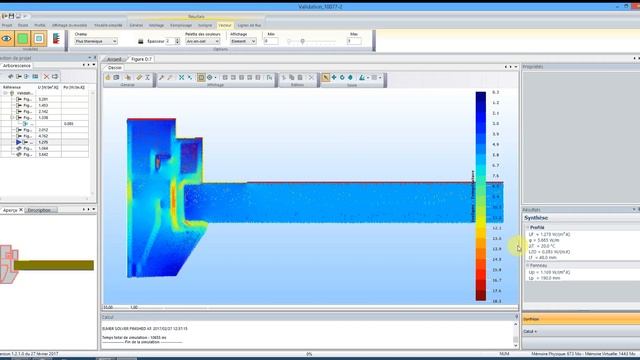
Task: Click the teal crossed-lines icon in Affichage group
Action: coord(181,77)
